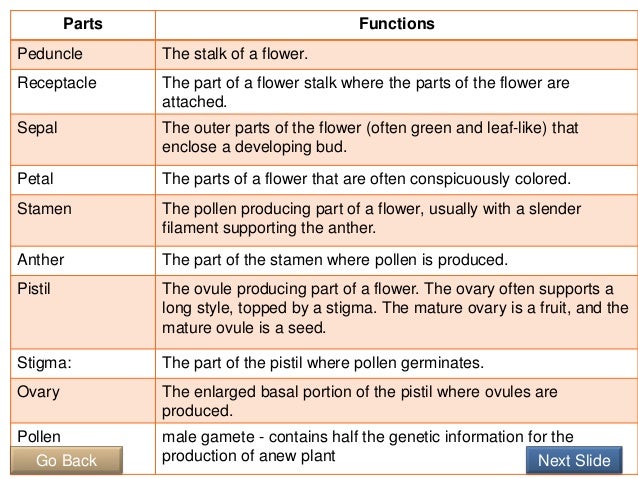Click the Stigma row label
Screen dimensions: 638x479
(44, 363)
